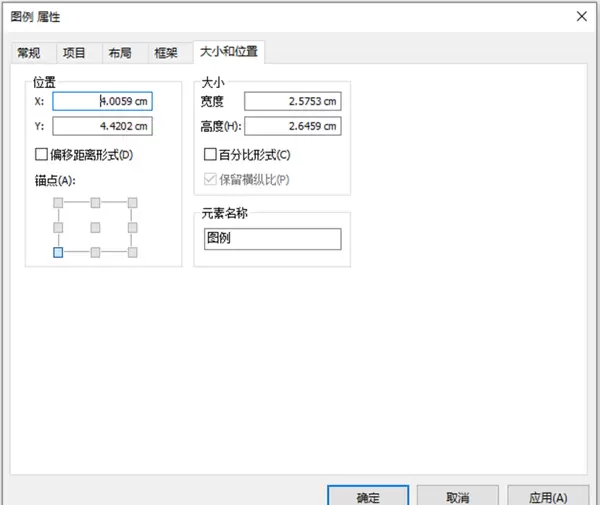Open the 项目 tab
This screenshot has width=600, height=505.
tap(74, 53)
